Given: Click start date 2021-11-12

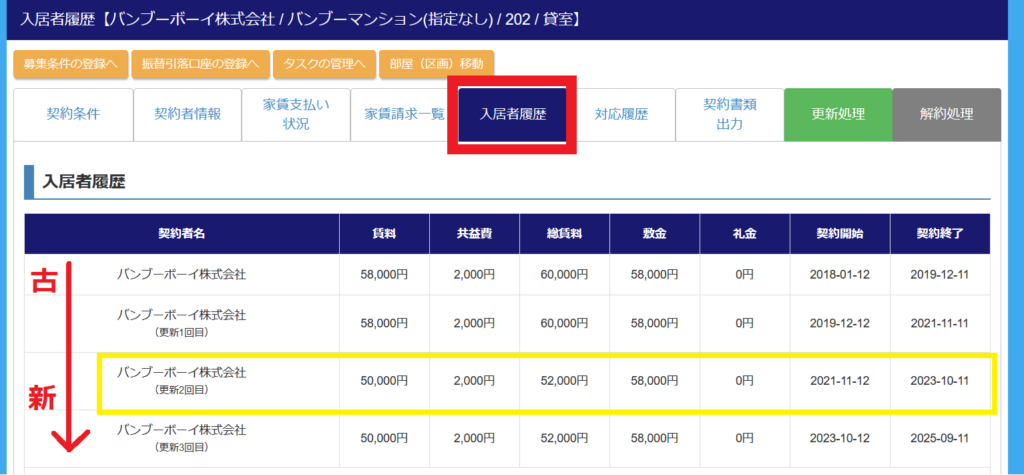Looking at the screenshot, I should point(839,380).
